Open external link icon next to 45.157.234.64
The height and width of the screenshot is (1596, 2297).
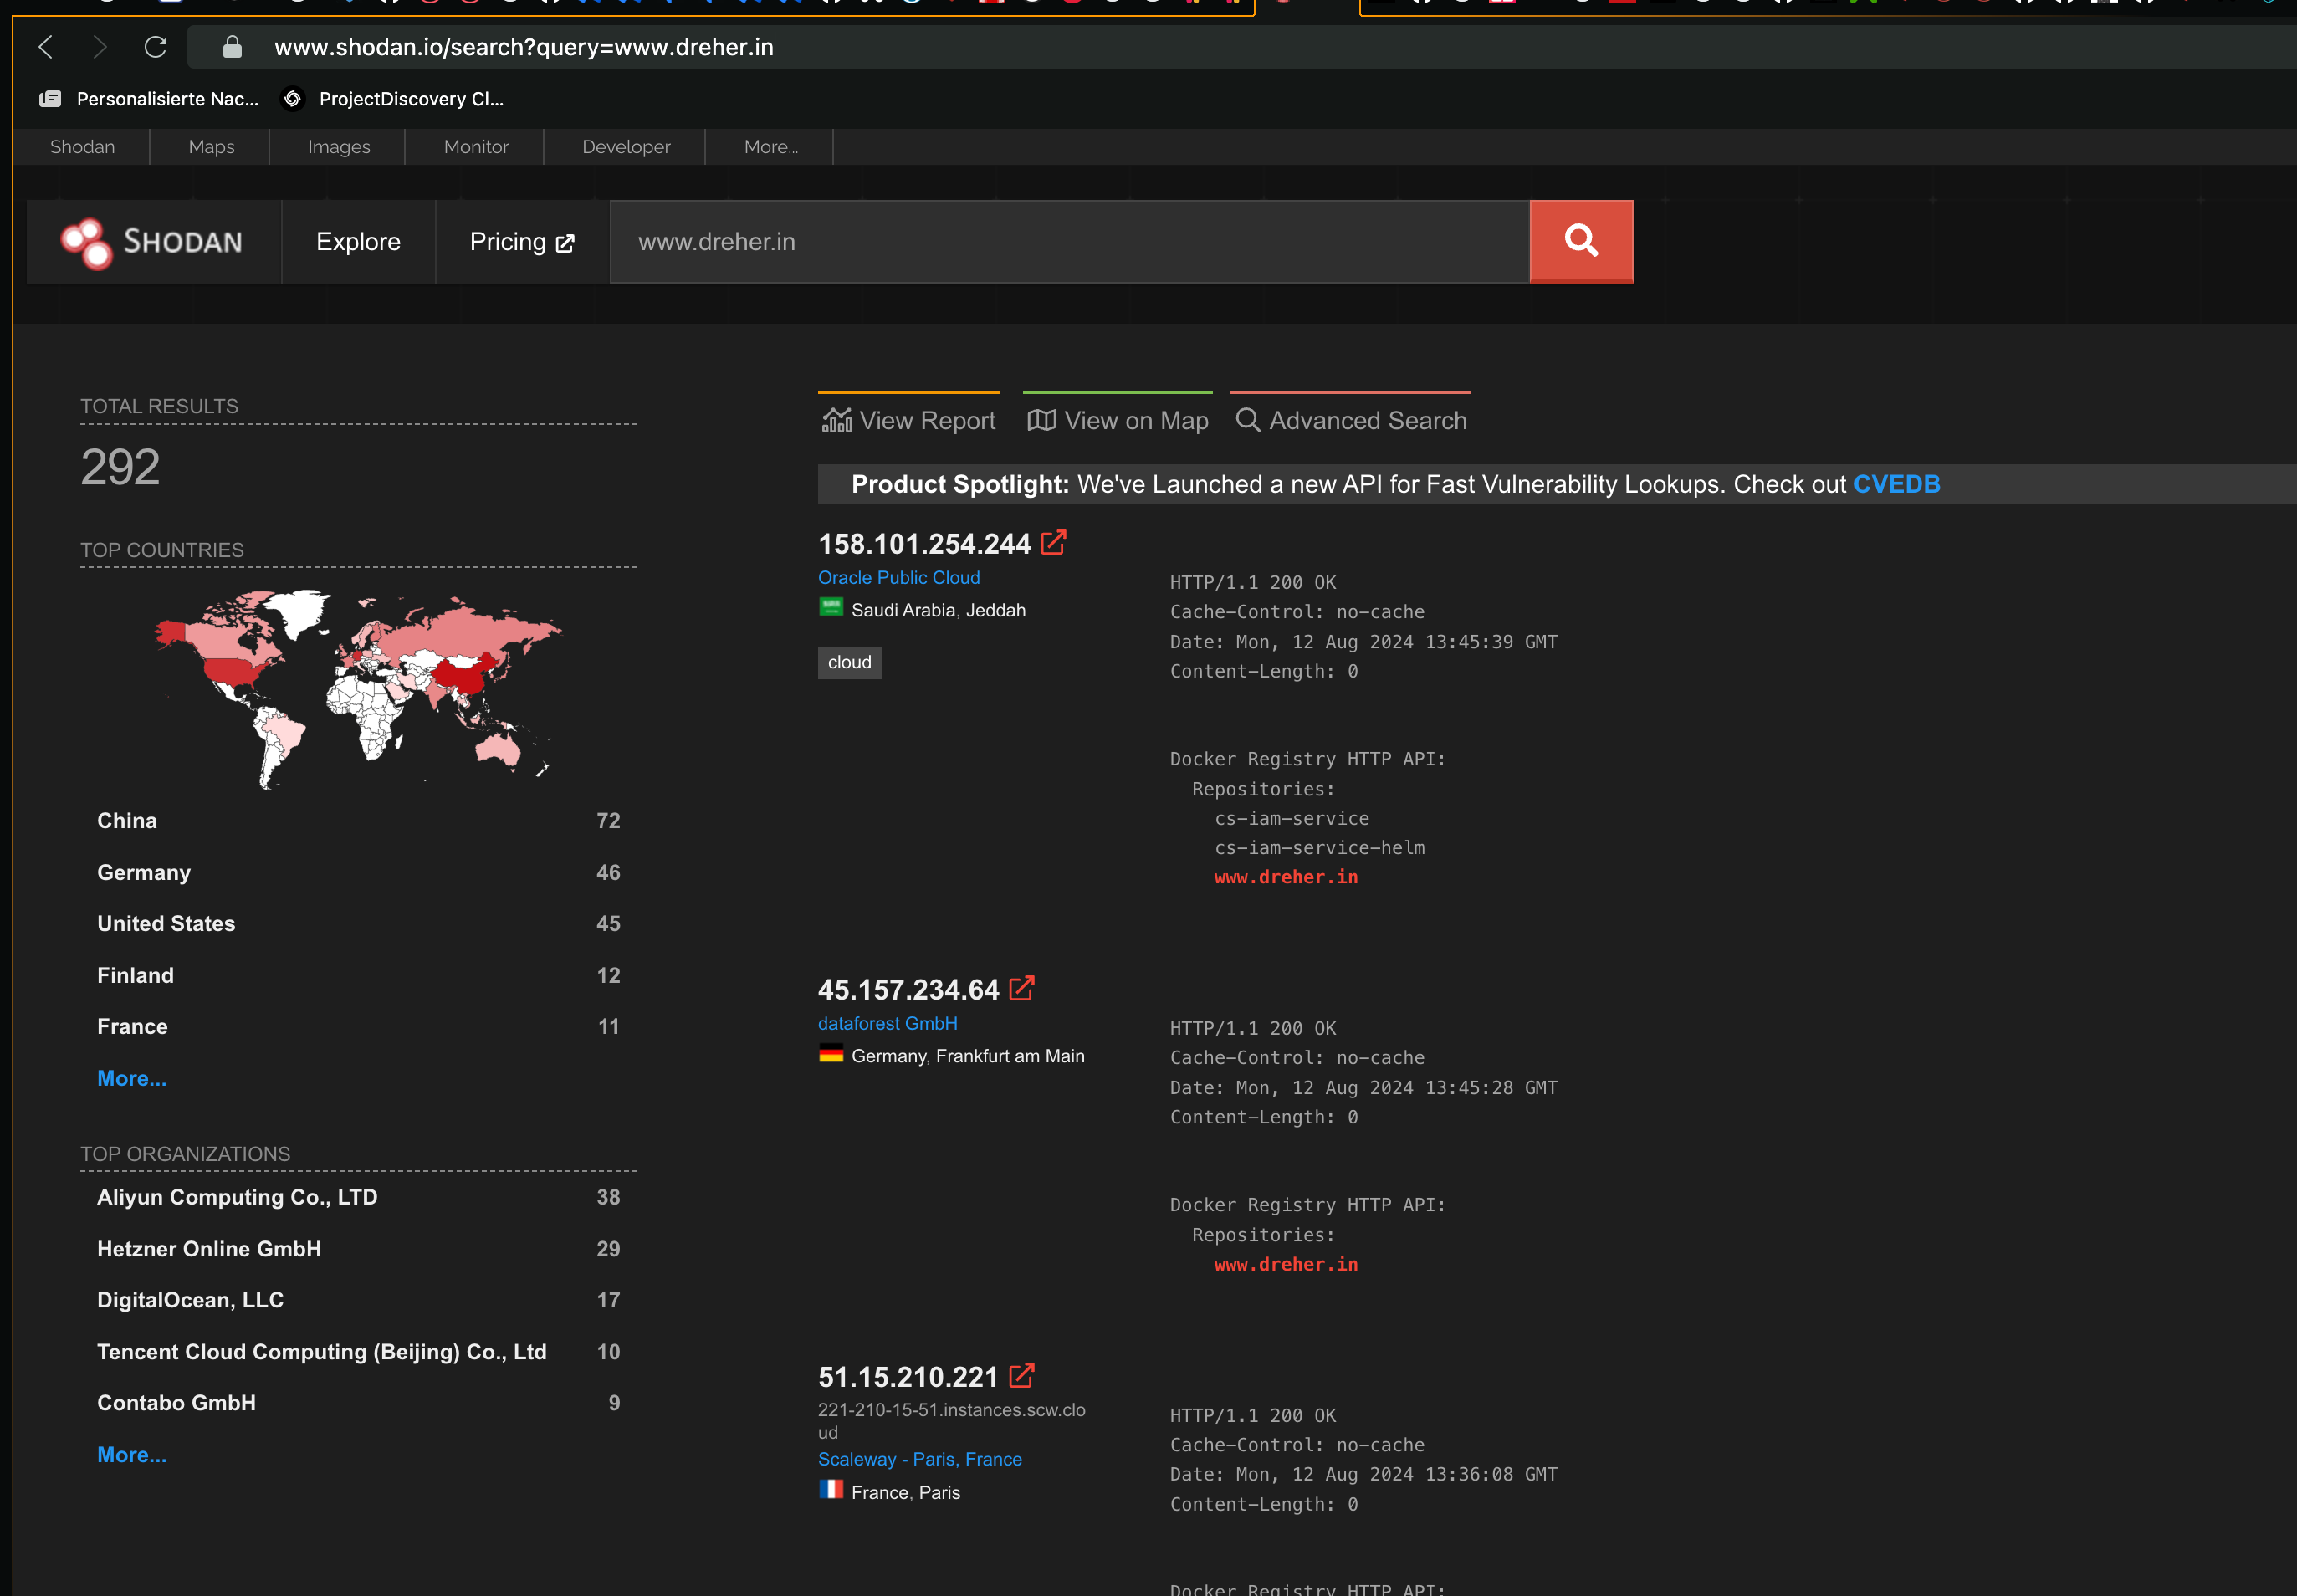tap(1021, 989)
